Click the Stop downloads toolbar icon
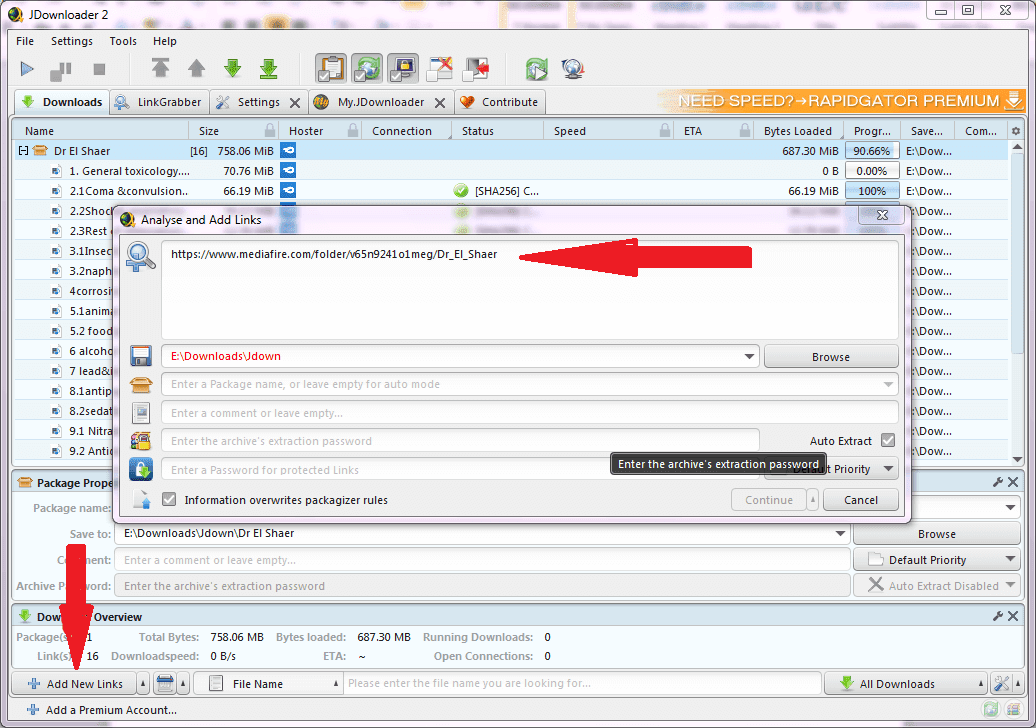This screenshot has width=1036, height=728. pyautogui.click(x=99, y=69)
